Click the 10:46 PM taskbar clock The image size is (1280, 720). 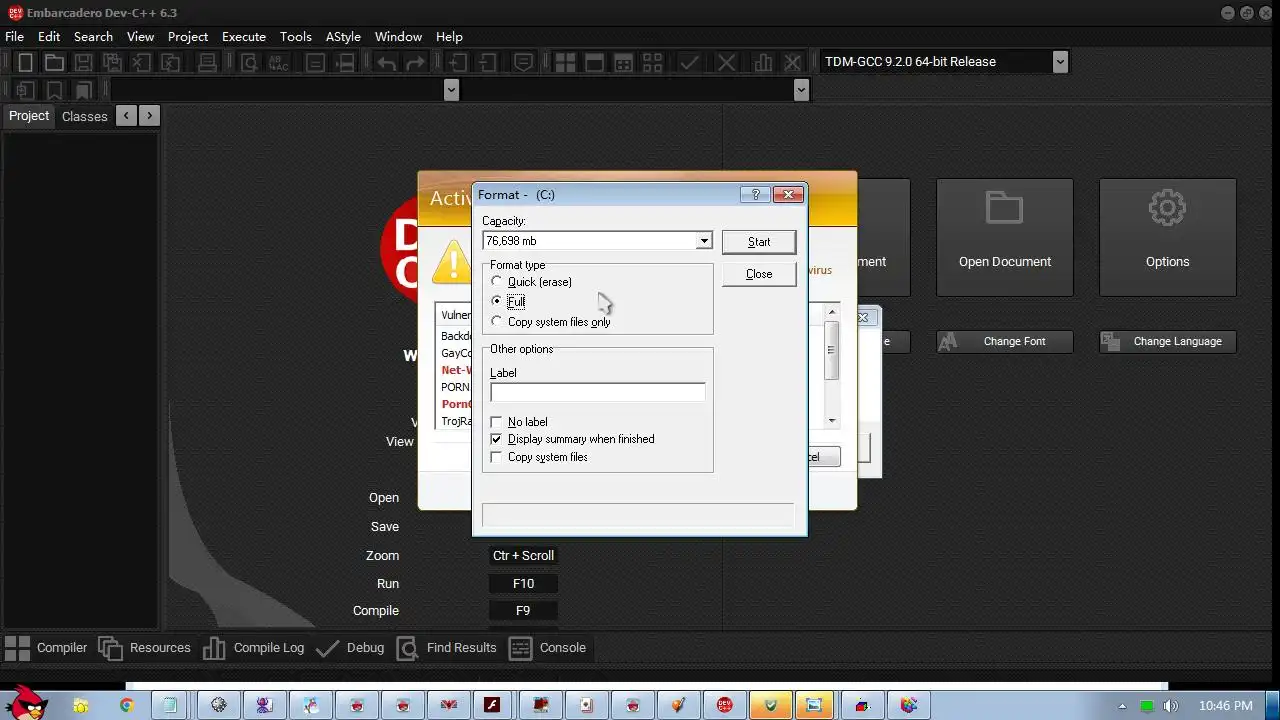coord(1225,706)
